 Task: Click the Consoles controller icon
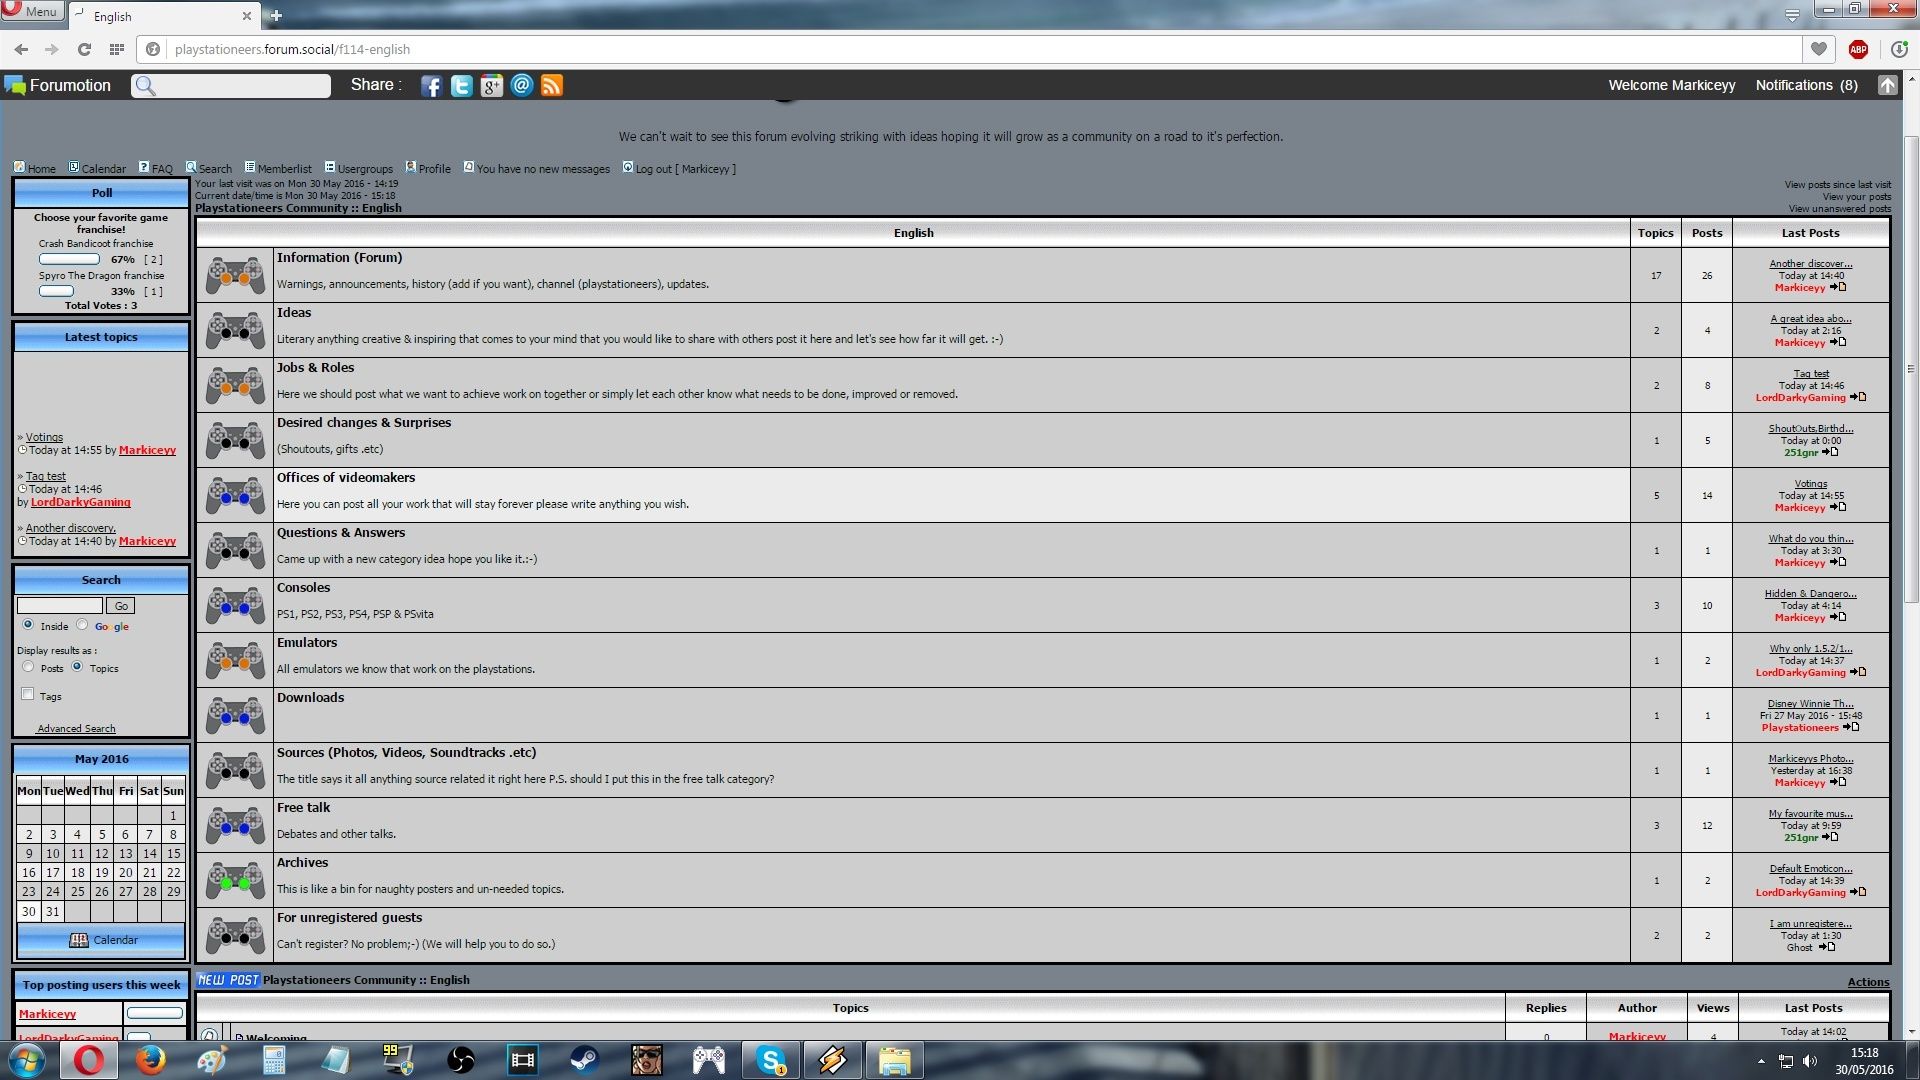(x=235, y=605)
